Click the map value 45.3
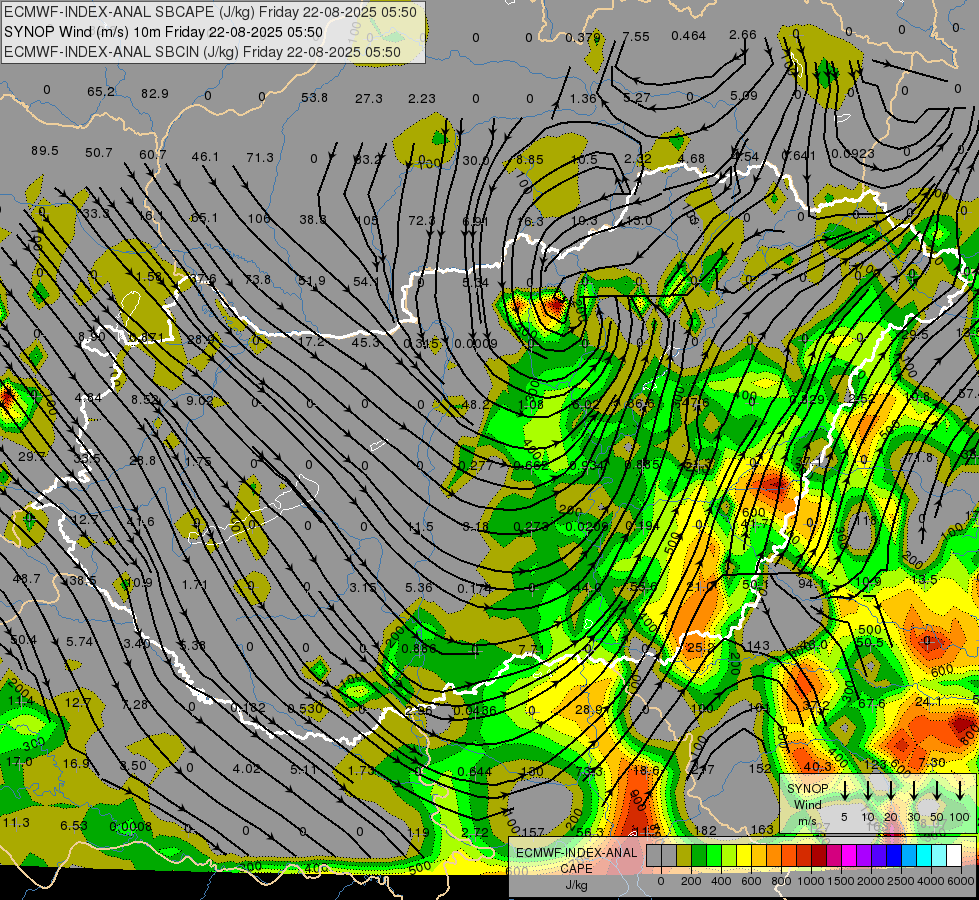Screen dimensions: 979x900 click(x=365, y=342)
